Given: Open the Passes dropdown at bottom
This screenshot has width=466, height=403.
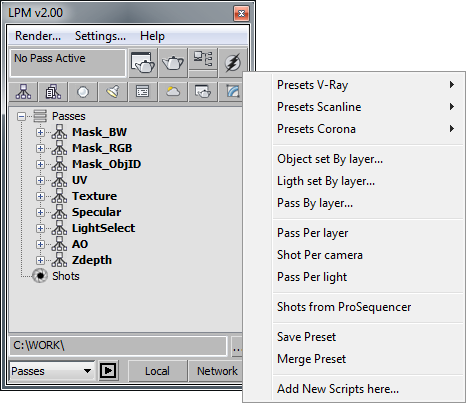Looking at the screenshot, I should 52,371.
